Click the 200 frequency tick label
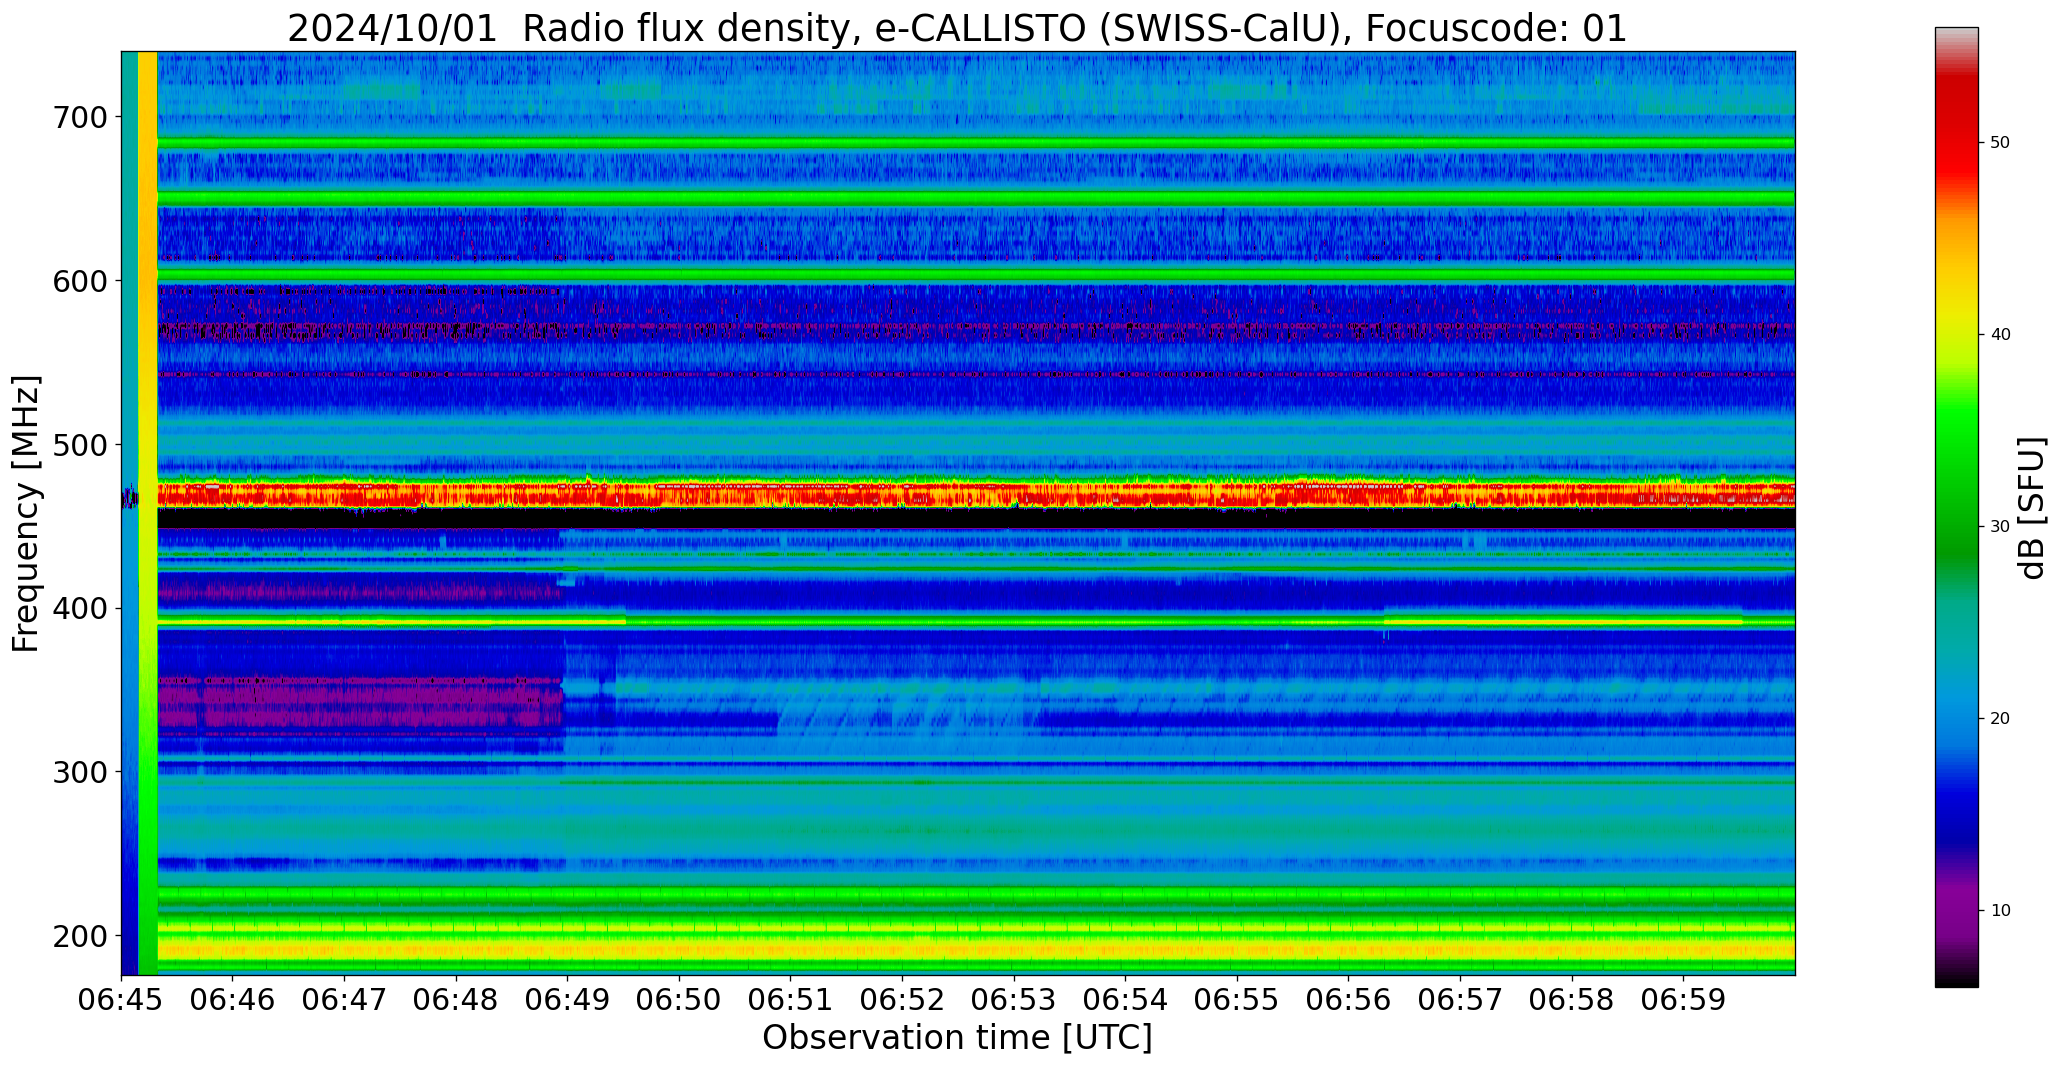The height and width of the screenshot is (1067, 2062). [79, 936]
